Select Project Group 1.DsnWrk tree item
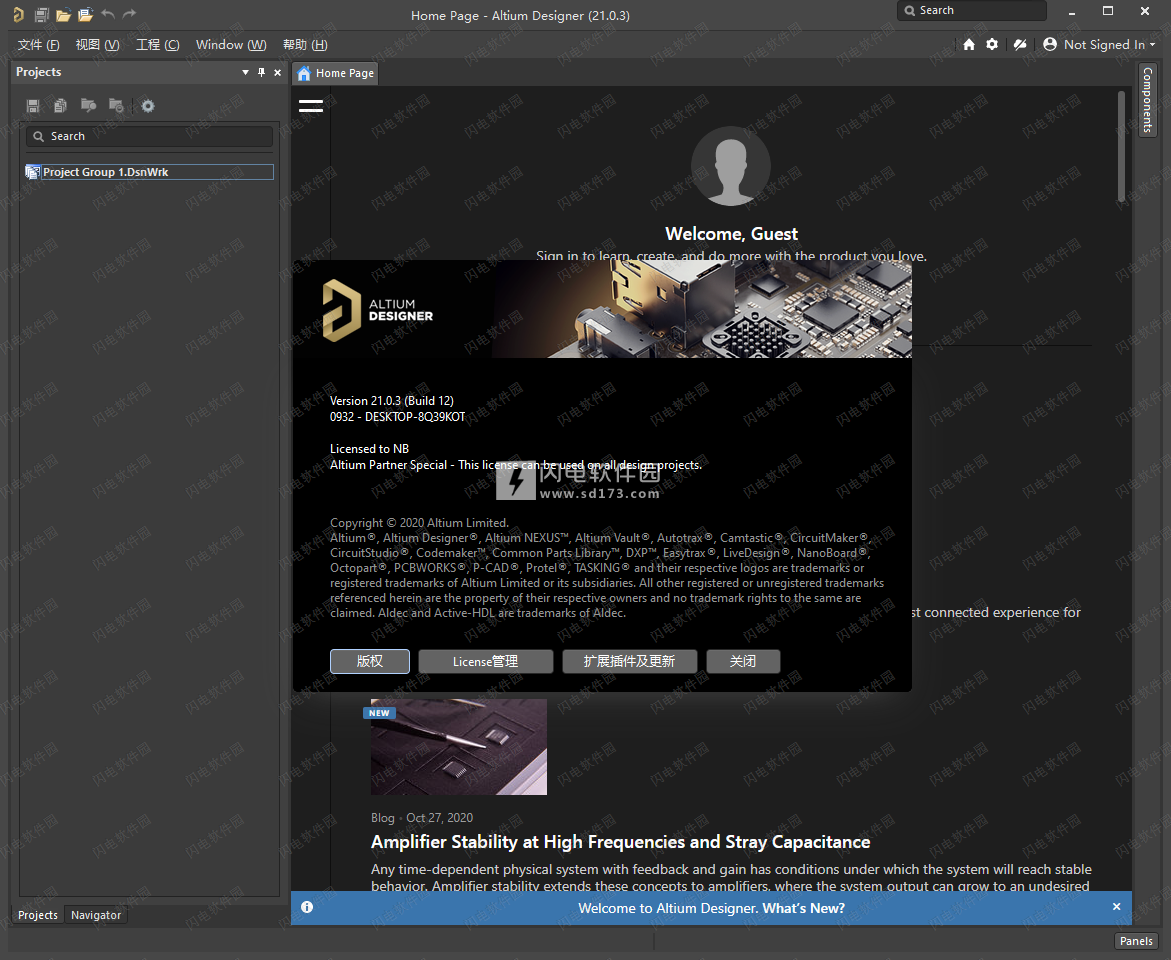The image size is (1171, 960). [x=149, y=172]
